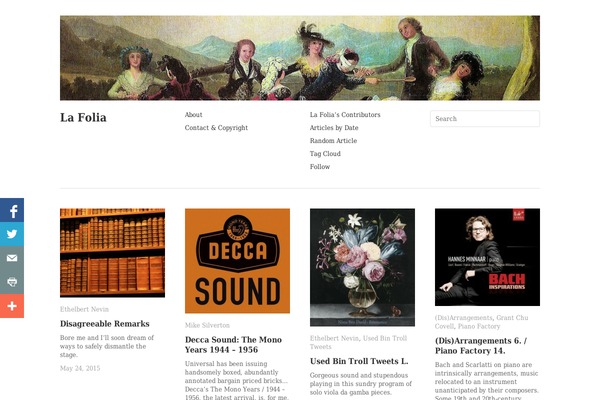This screenshot has height=400, width=600.
Task: Open the Tag Cloud page
Action: click(x=325, y=154)
